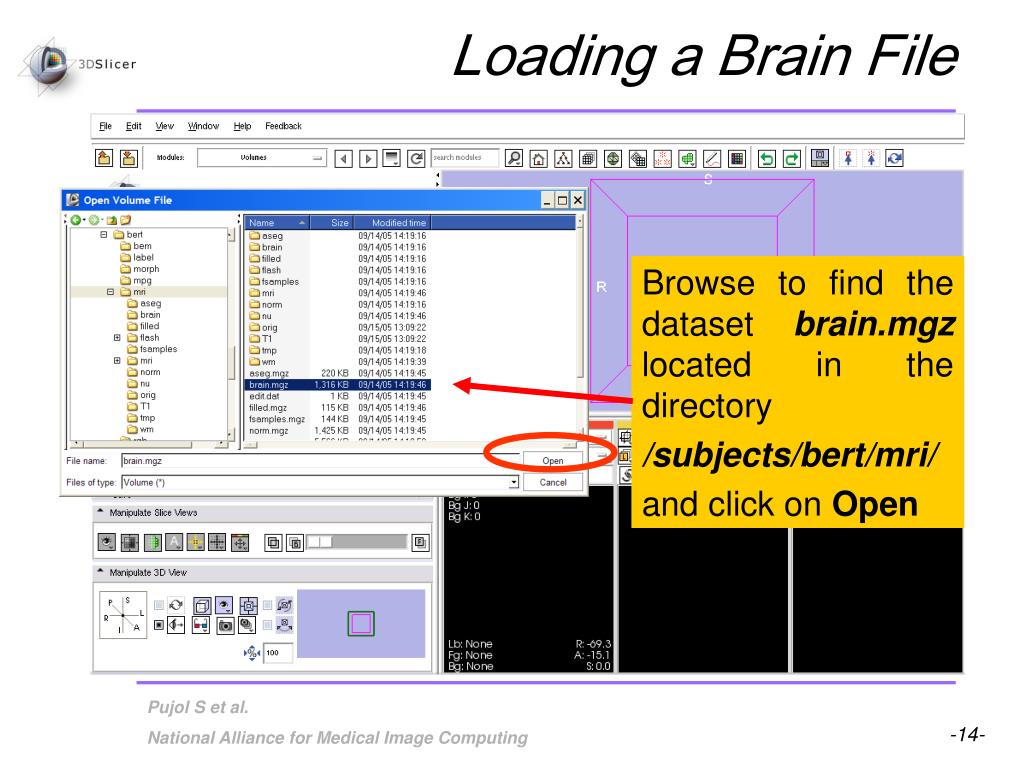
Task: Click the 3D zoom percentage field showing 100
Action: tap(278, 652)
